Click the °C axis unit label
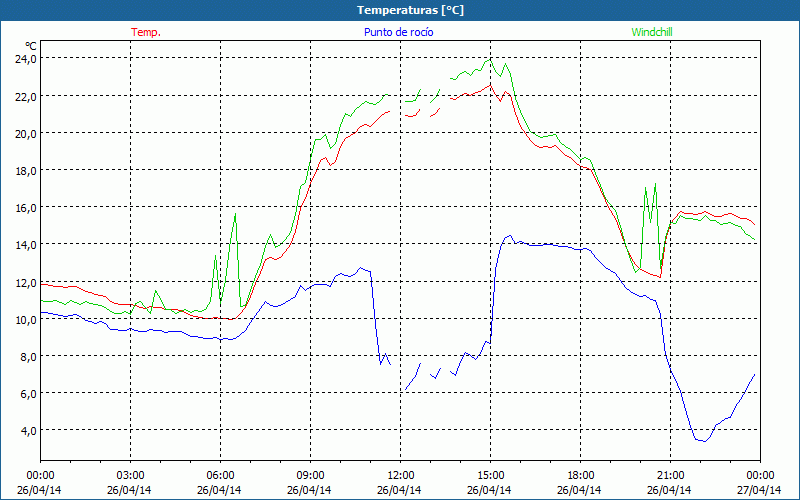Image resolution: width=800 pixels, height=500 pixels. coord(31,46)
